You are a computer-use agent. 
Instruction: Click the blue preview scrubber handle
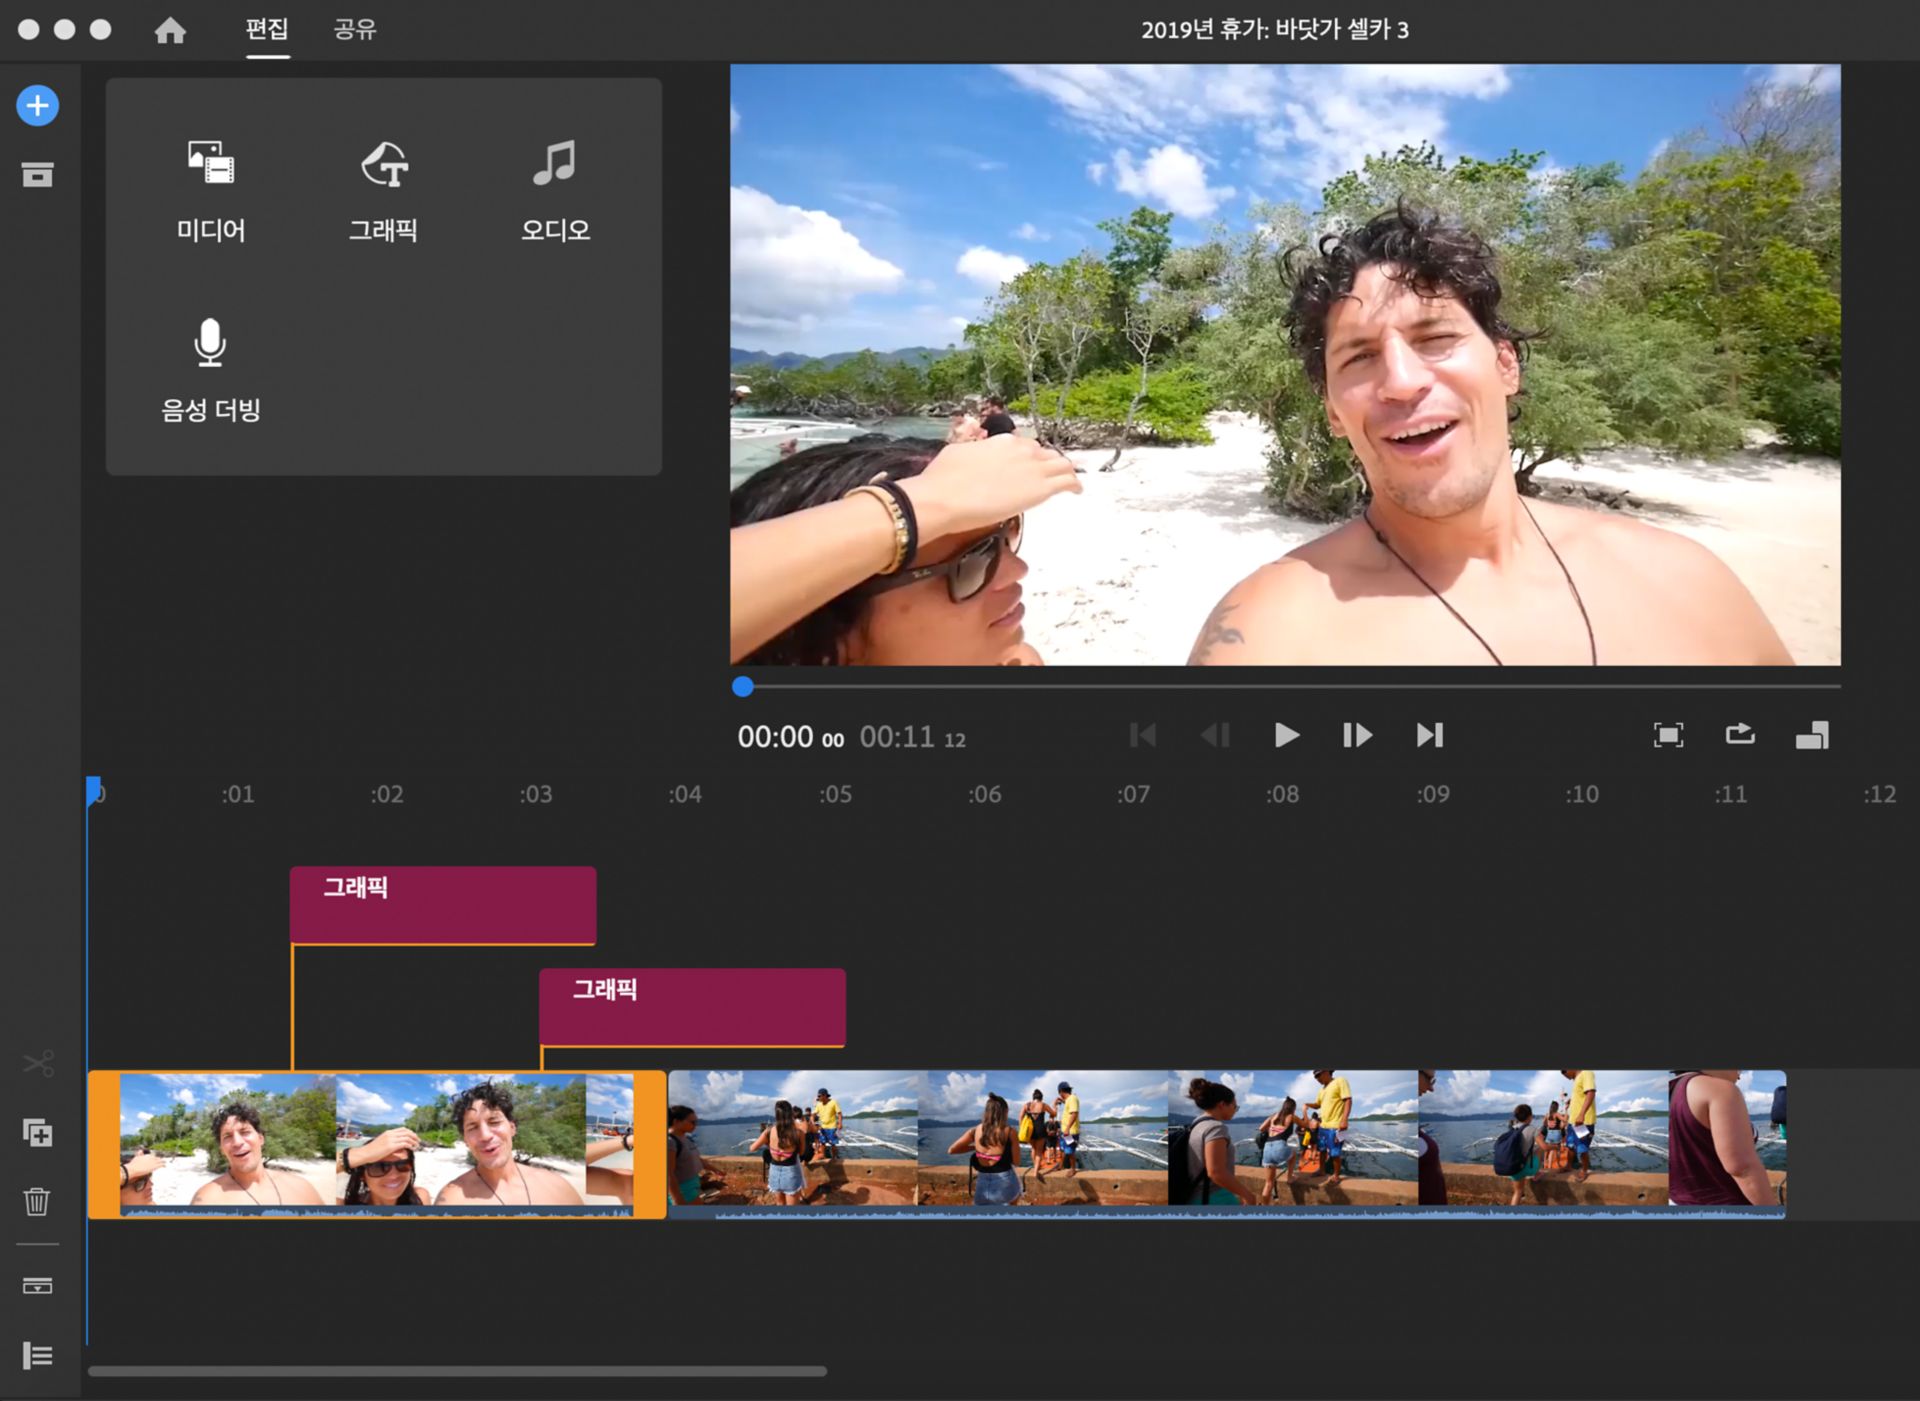coord(742,686)
